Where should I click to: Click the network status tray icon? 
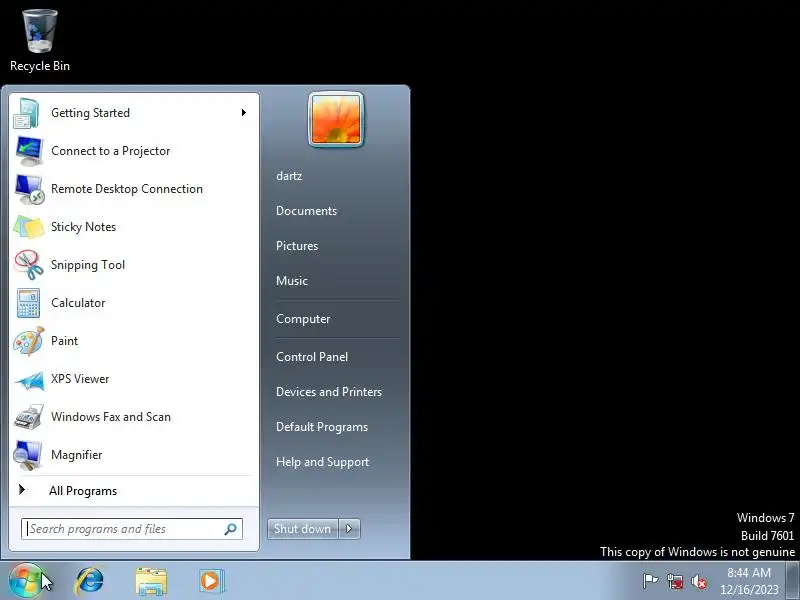tap(674, 581)
